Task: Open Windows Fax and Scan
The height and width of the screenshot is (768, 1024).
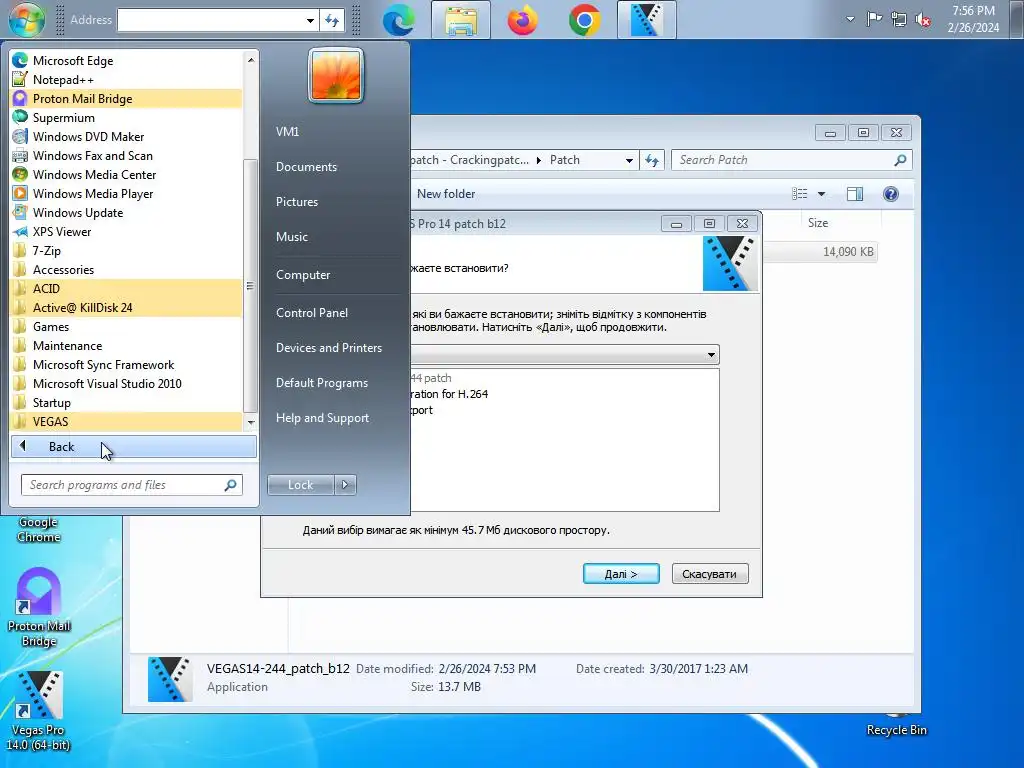Action: point(126,155)
